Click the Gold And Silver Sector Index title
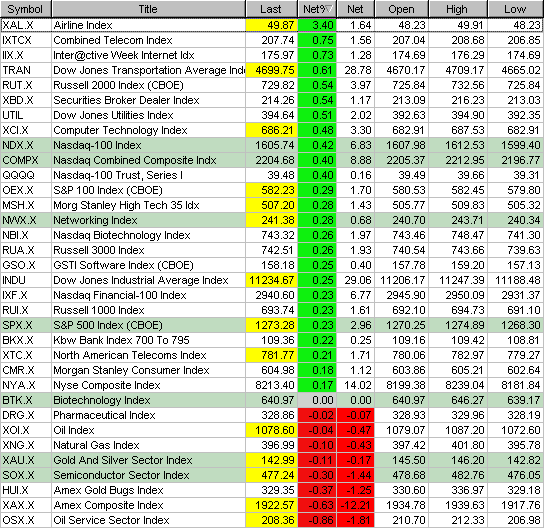544x528 pixels. pyautogui.click(x=123, y=460)
